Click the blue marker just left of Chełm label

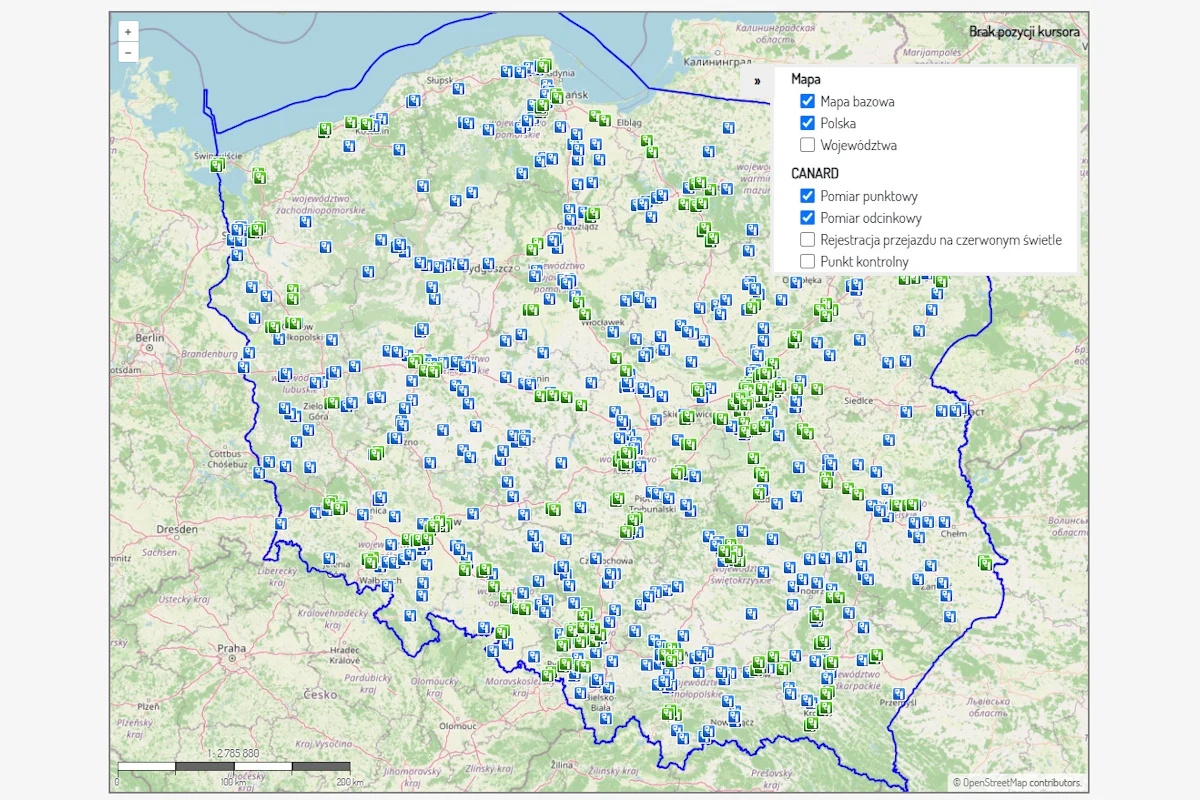pyautogui.click(x=944, y=523)
